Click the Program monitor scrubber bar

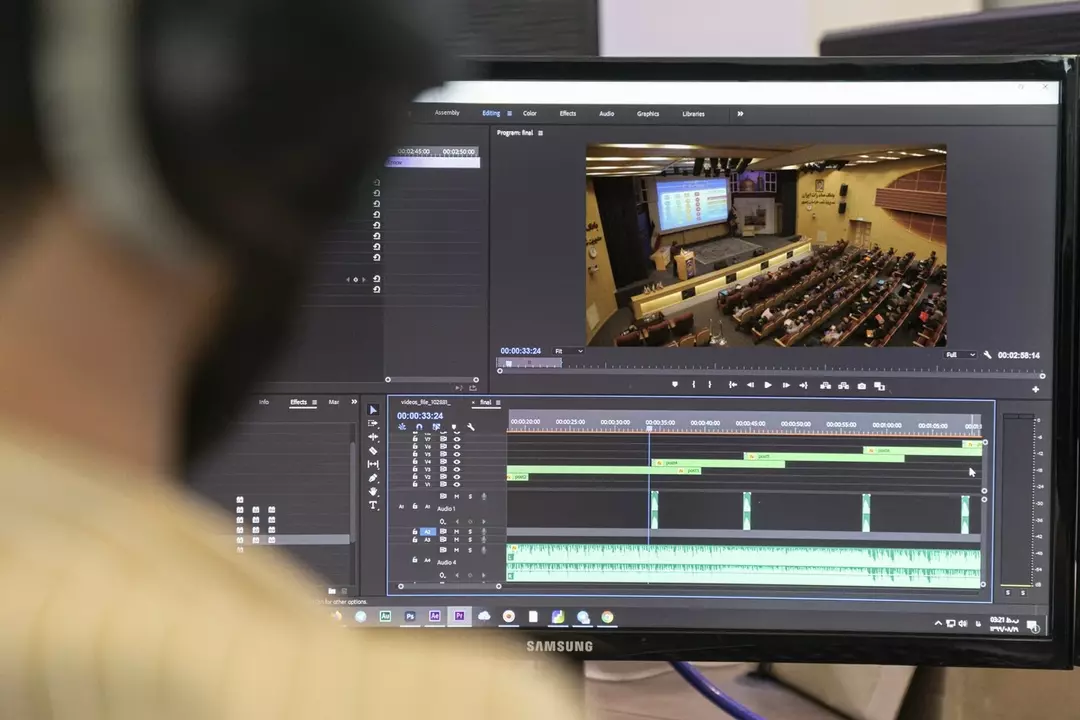(x=771, y=374)
